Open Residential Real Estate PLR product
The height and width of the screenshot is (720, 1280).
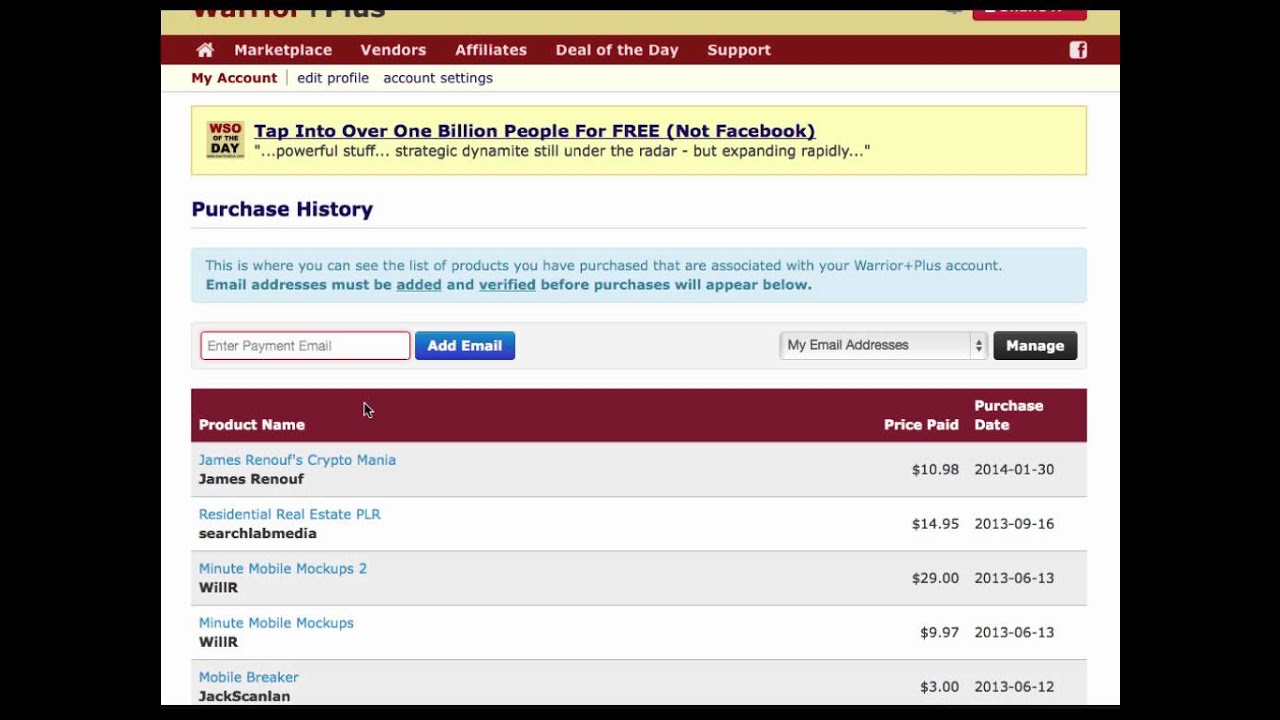coord(289,514)
